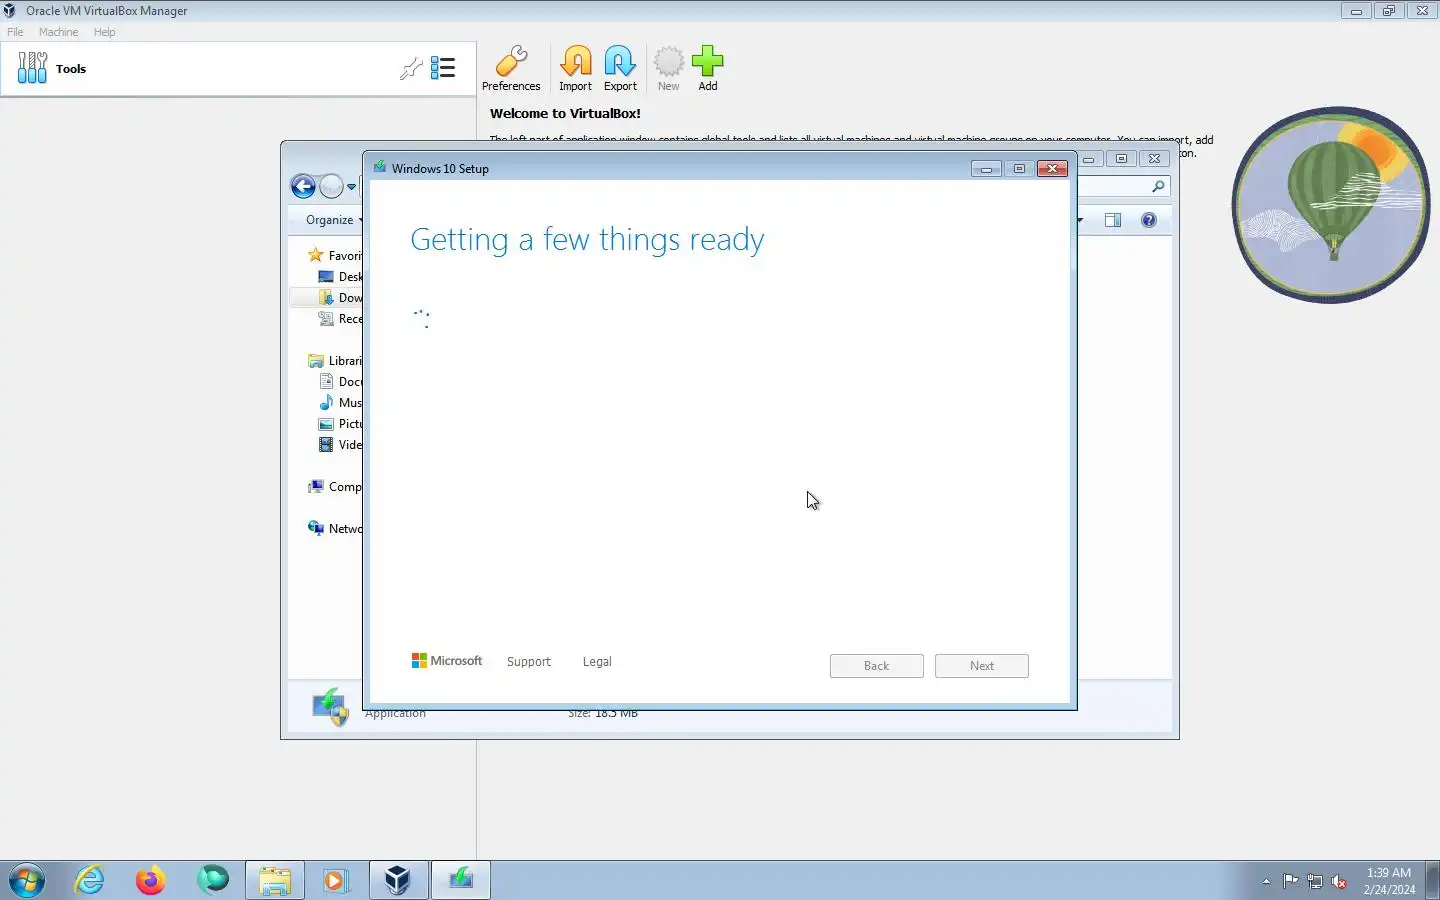Viewport: 1440px width, 900px height.
Task: Click the Explorer help question mark icon
Action: coord(1149,220)
